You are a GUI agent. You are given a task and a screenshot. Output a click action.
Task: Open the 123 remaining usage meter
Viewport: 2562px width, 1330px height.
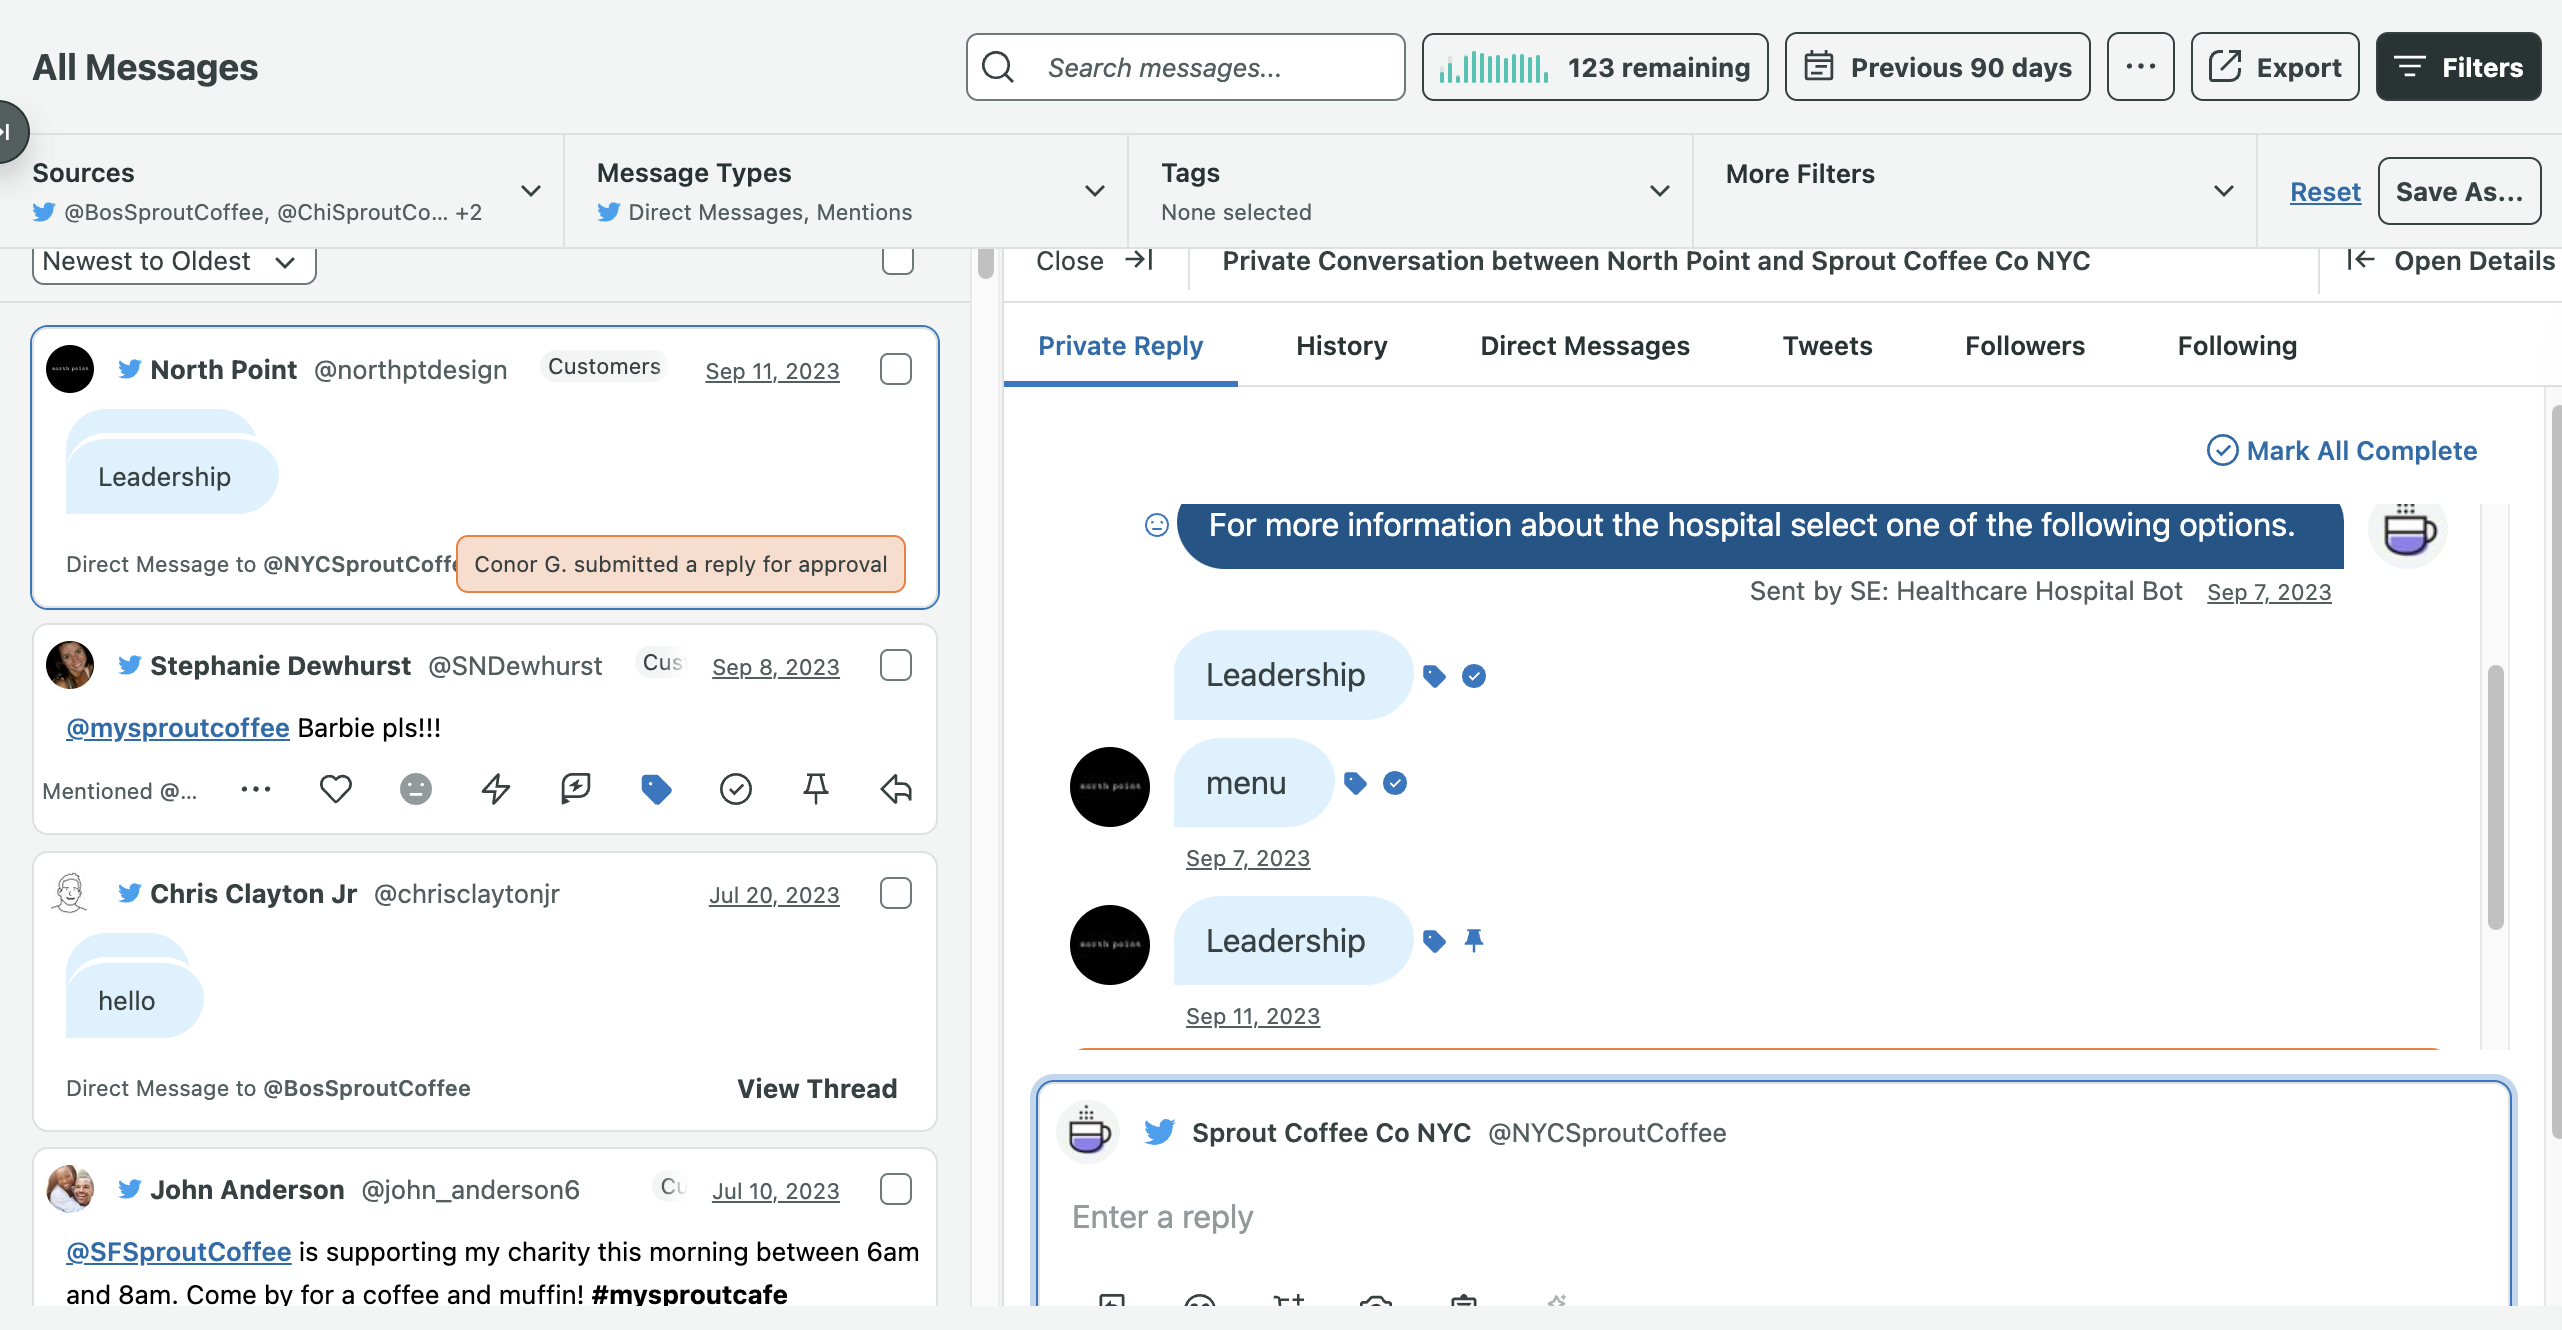(1594, 66)
